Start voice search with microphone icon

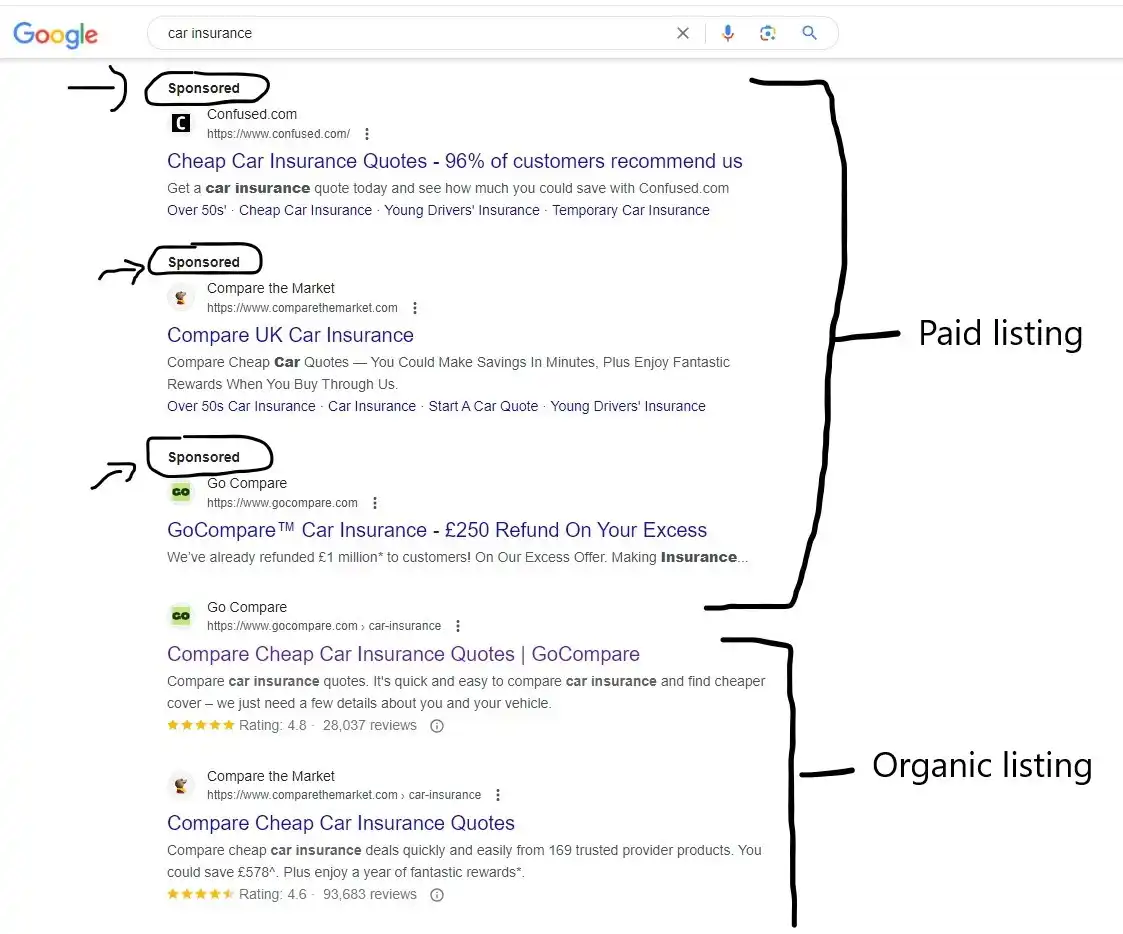click(728, 33)
